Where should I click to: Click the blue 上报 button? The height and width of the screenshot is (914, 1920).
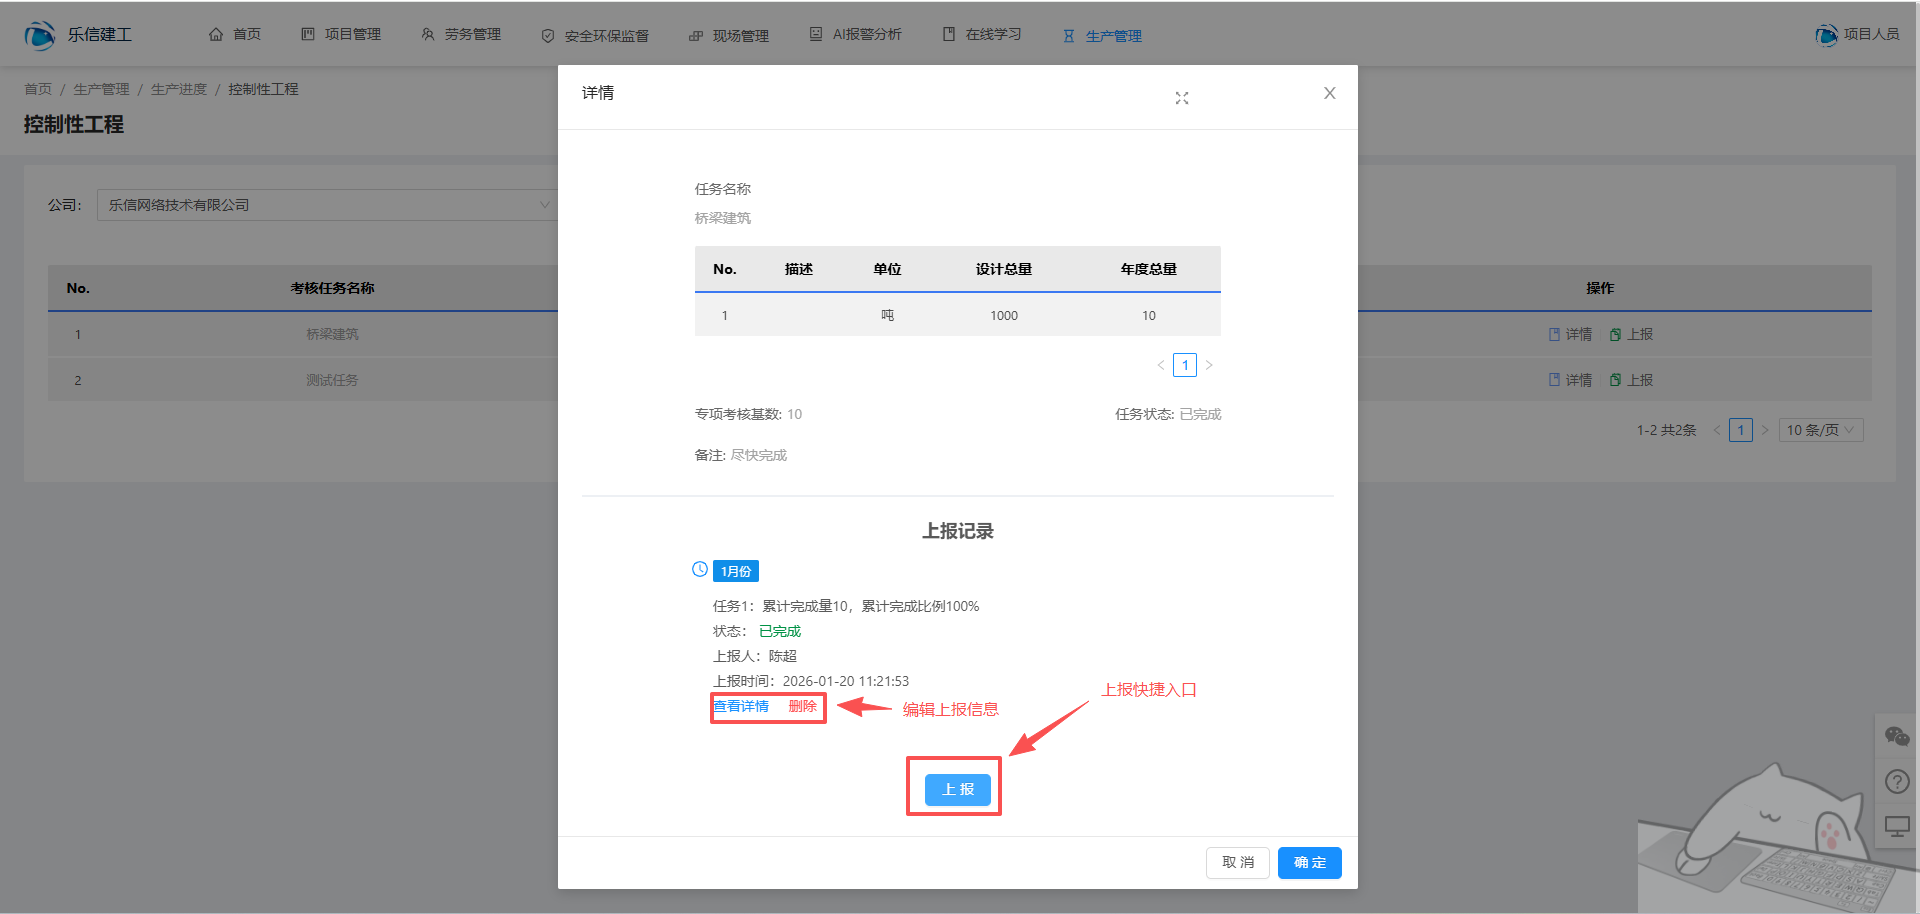(x=957, y=789)
